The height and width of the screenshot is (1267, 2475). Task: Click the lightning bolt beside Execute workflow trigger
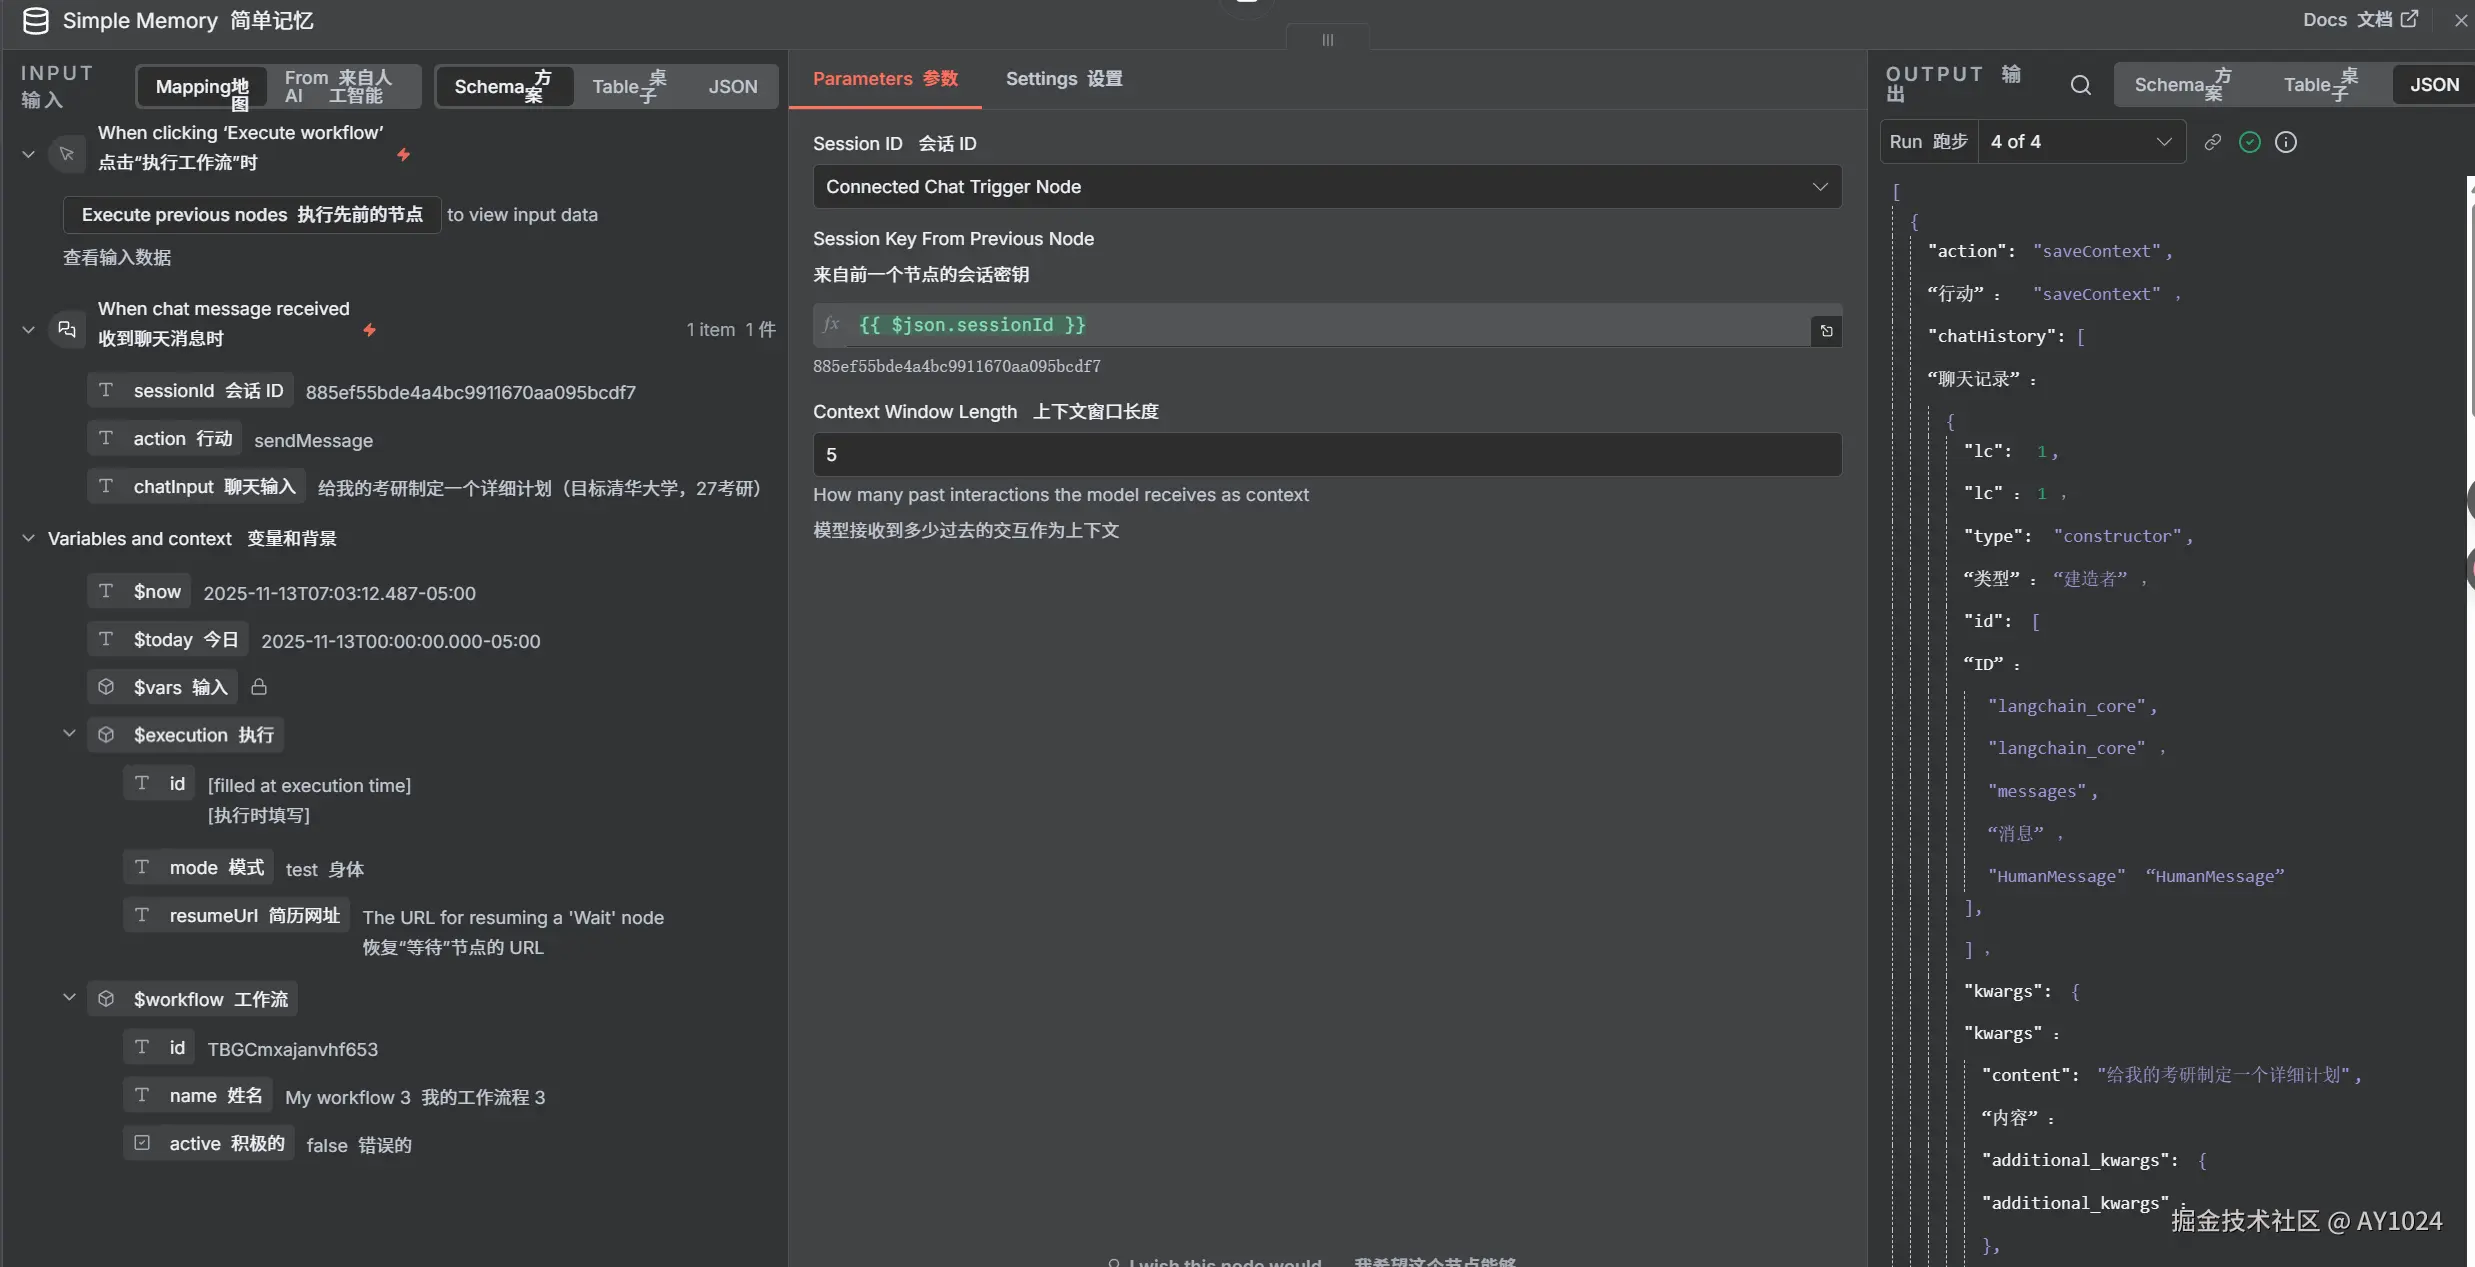pos(404,155)
